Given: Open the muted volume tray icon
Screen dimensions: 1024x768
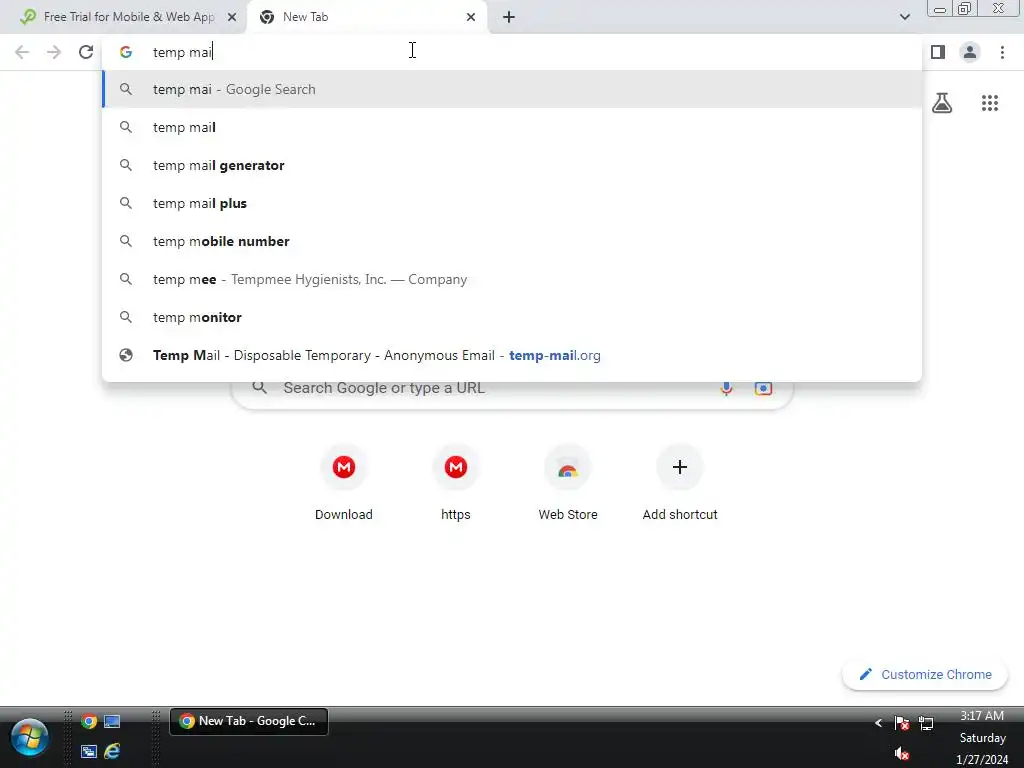Looking at the screenshot, I should tap(902, 754).
